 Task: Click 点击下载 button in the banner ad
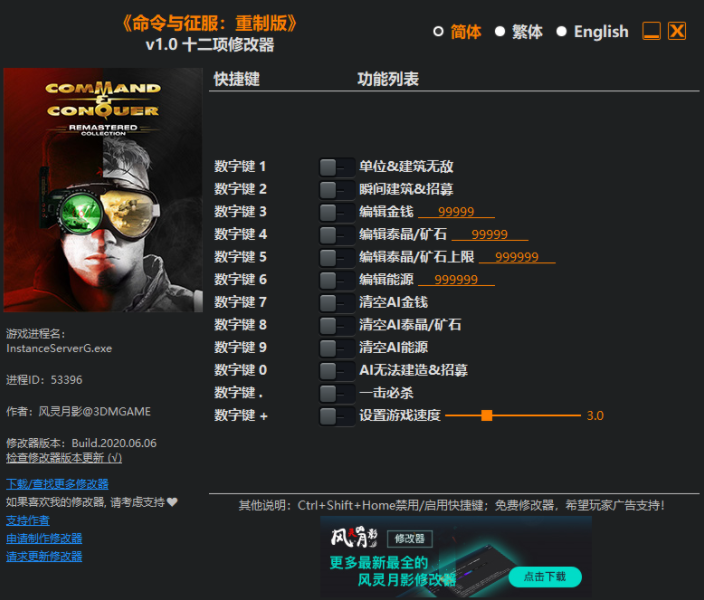point(544,577)
